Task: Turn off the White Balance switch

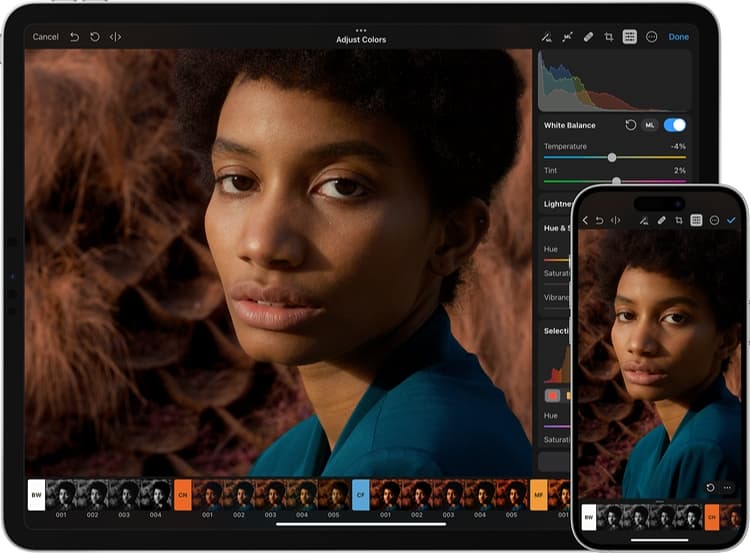Action: (674, 125)
